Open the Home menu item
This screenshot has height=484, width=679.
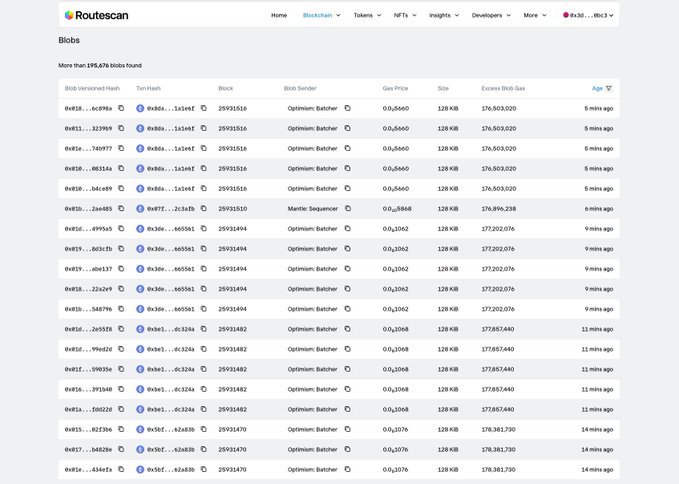279,15
